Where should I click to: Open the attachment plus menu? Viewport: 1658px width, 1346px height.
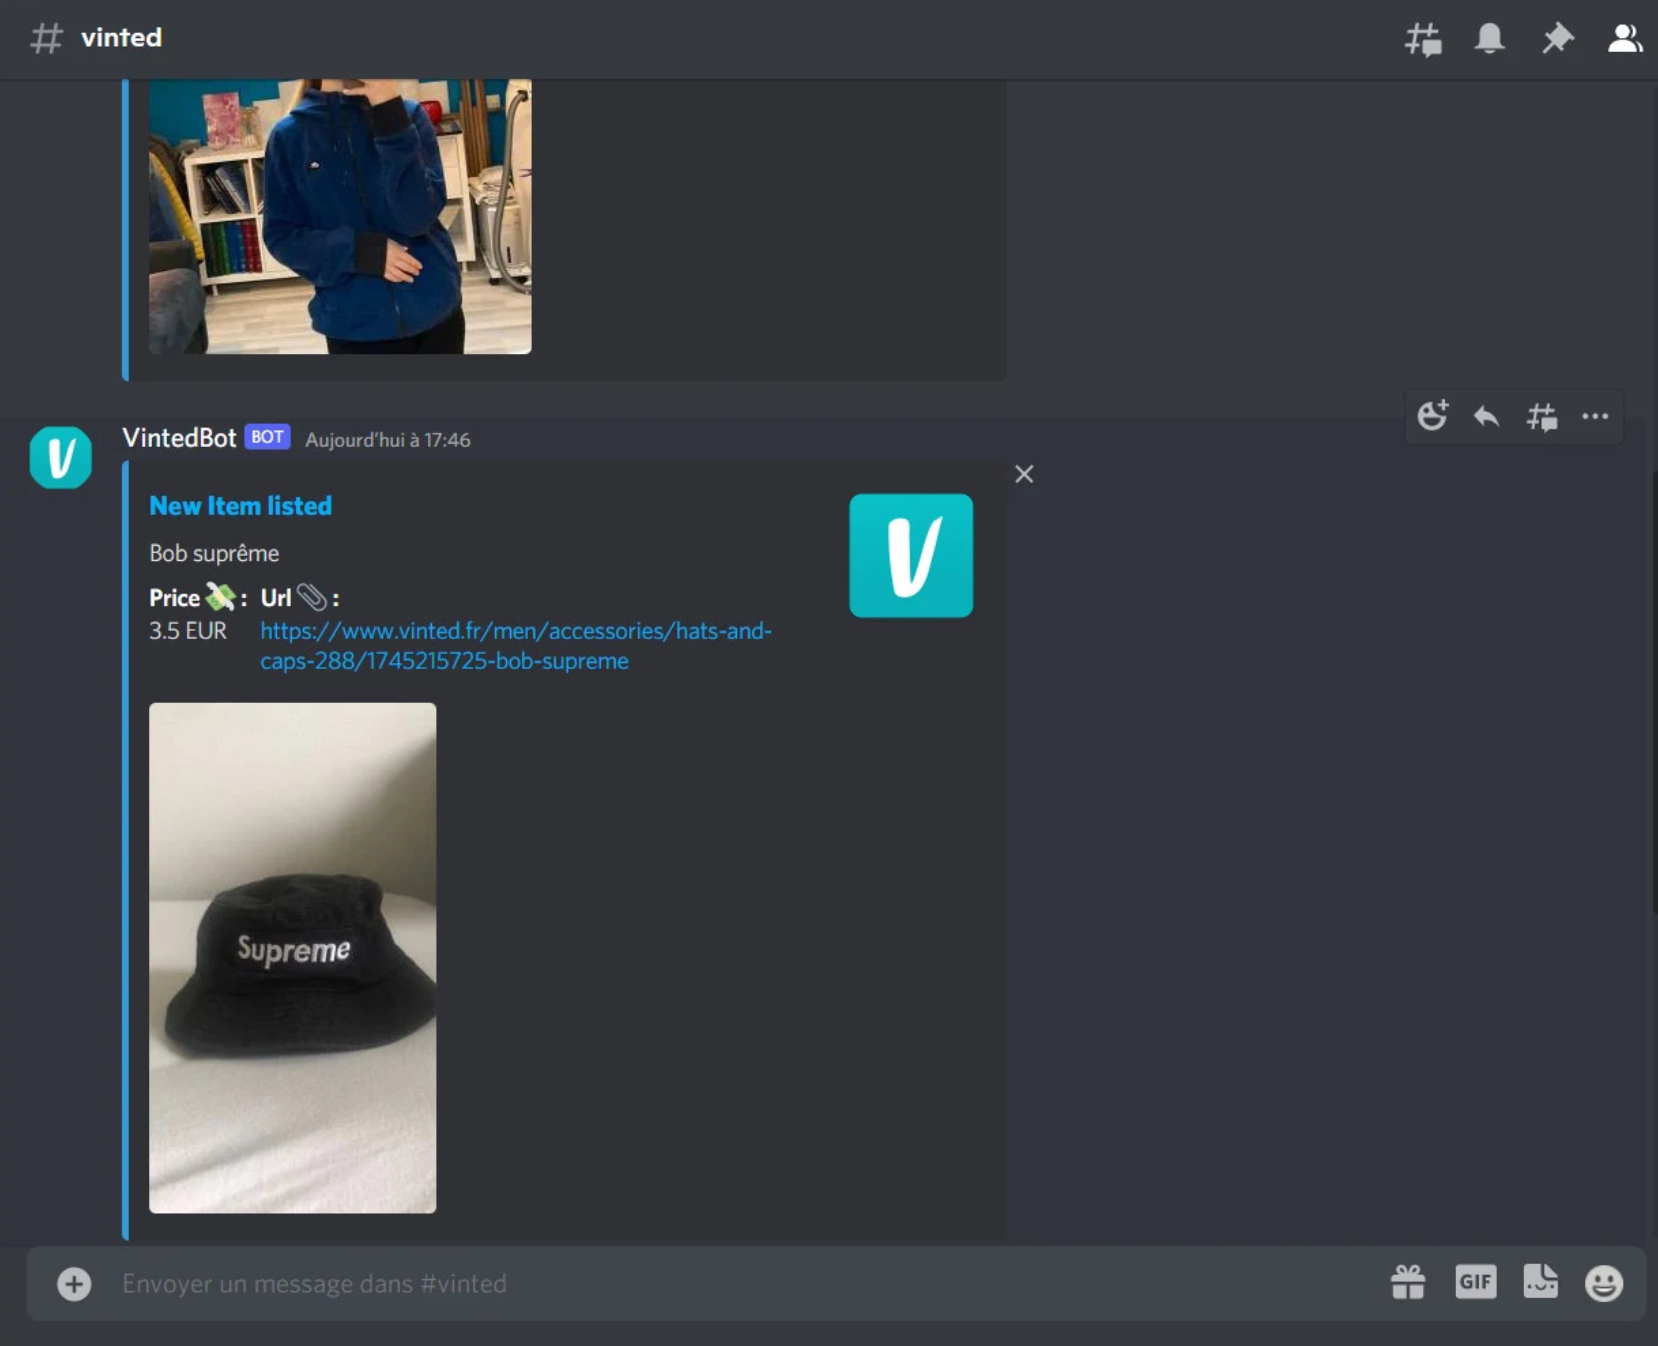pos(74,1283)
